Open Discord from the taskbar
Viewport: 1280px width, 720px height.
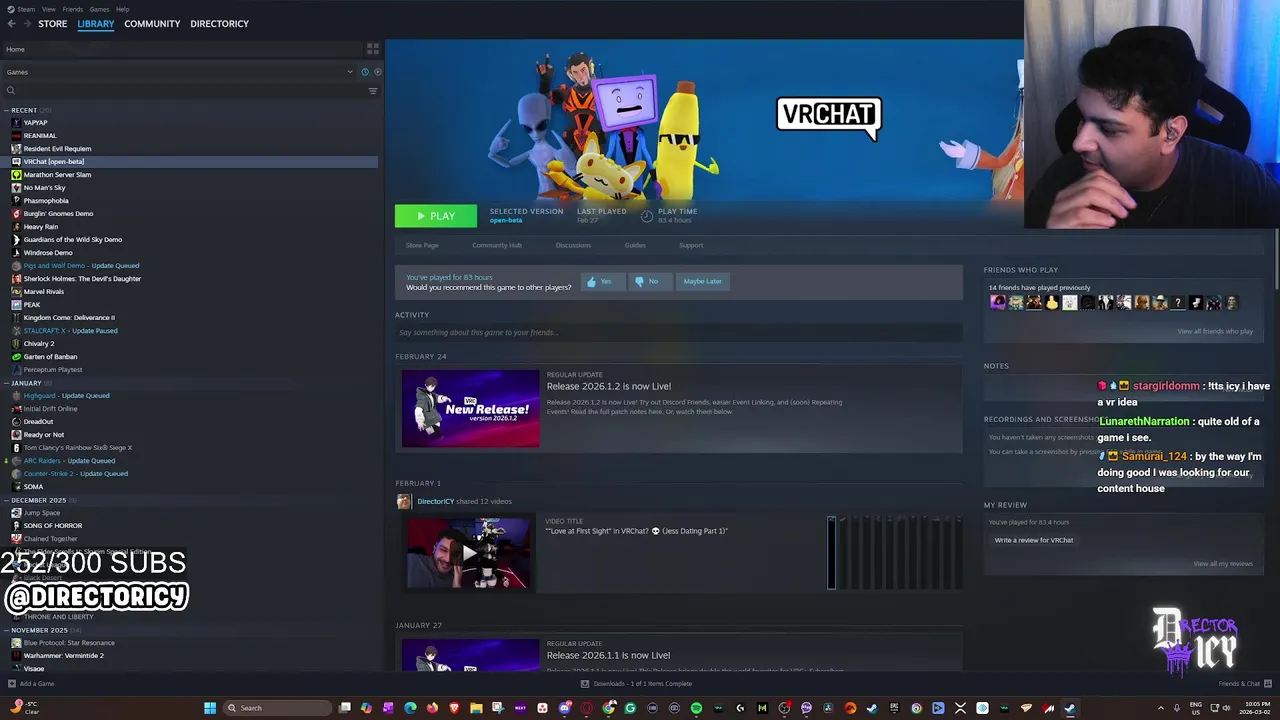[564, 708]
